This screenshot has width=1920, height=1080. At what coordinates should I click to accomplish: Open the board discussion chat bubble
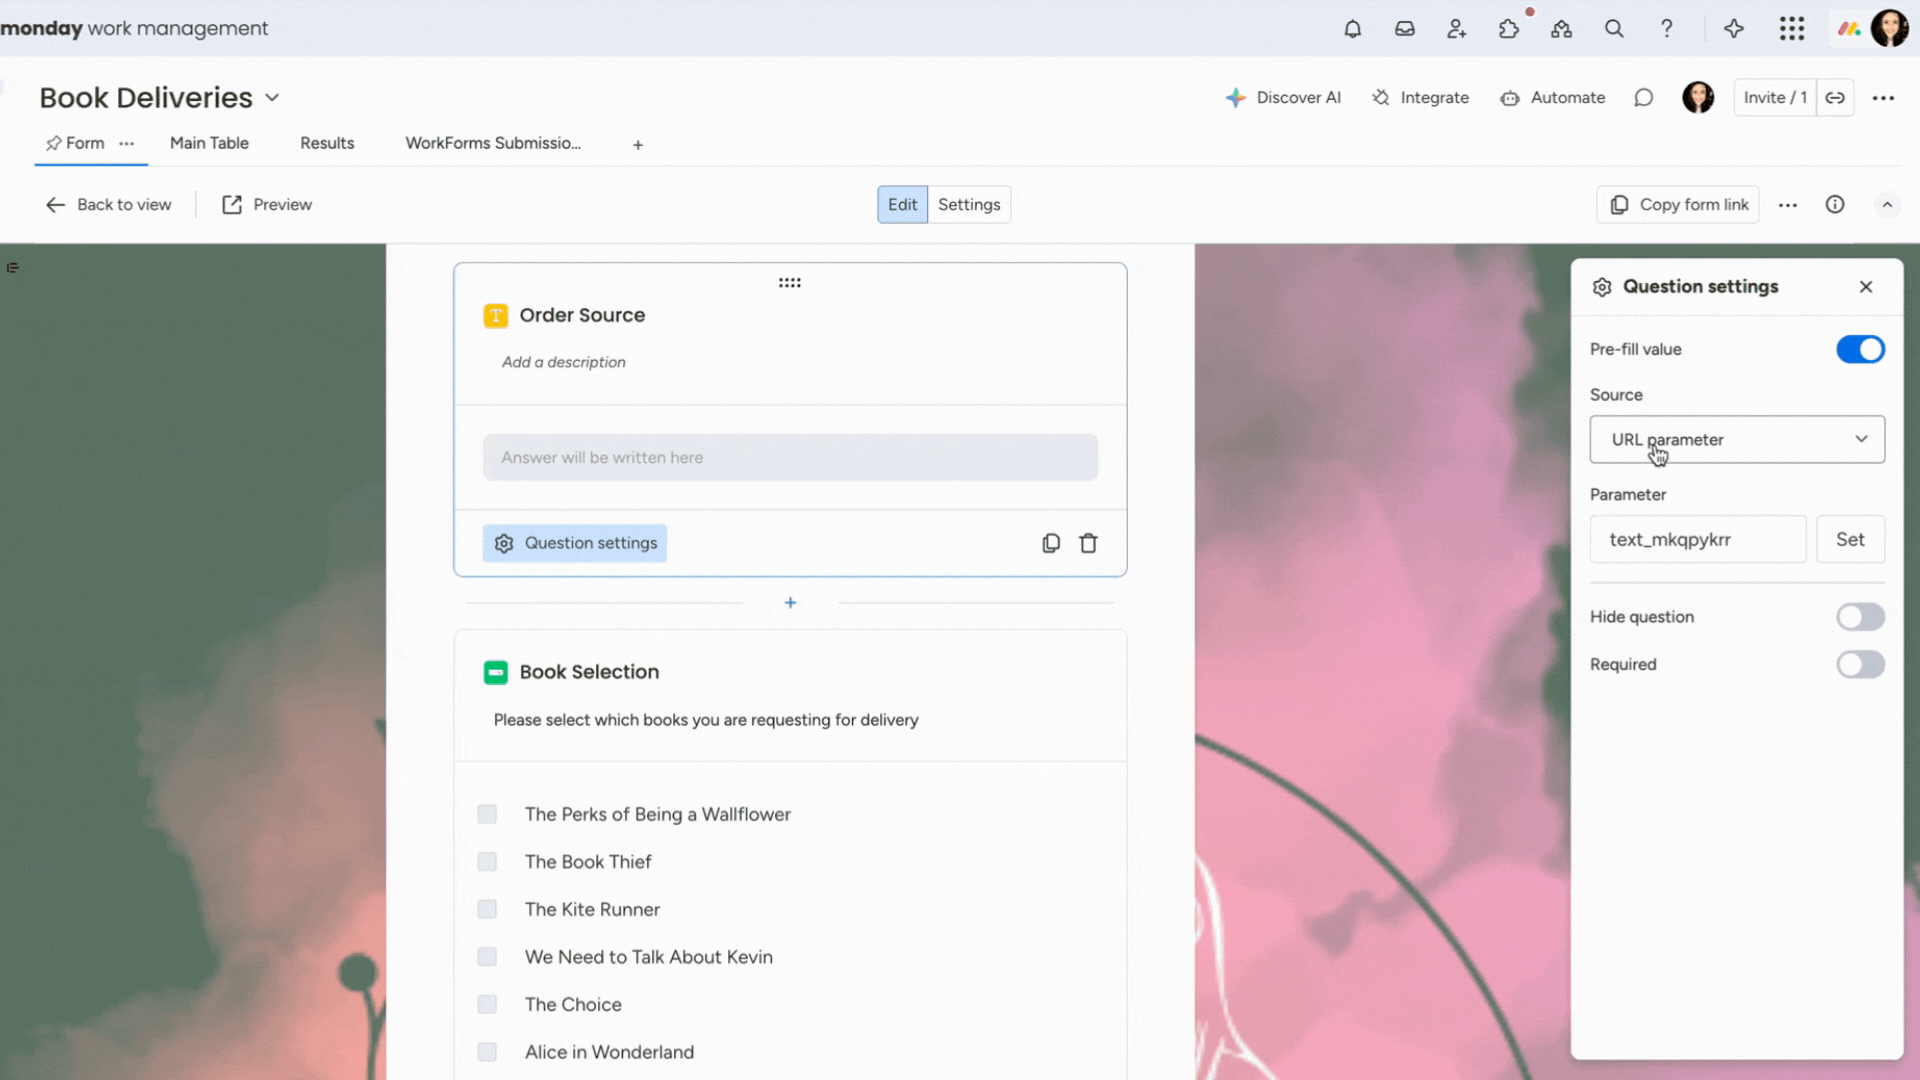pyautogui.click(x=1643, y=98)
